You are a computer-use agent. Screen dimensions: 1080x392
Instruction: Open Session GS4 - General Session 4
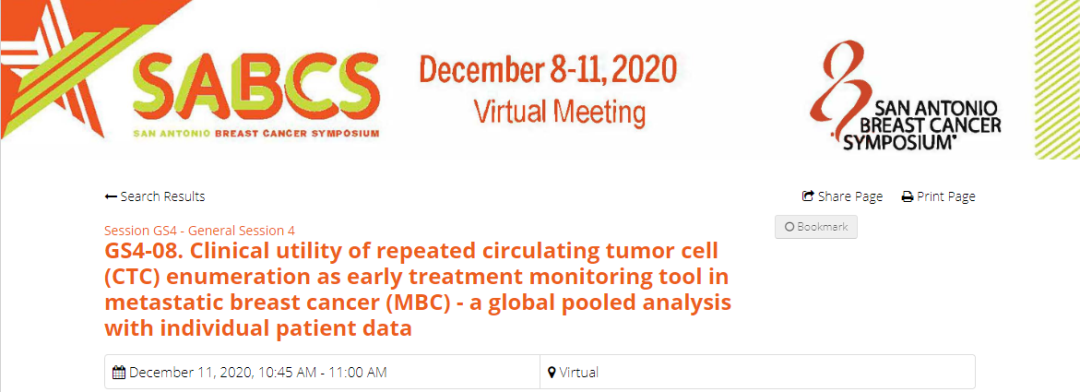[x=200, y=230]
